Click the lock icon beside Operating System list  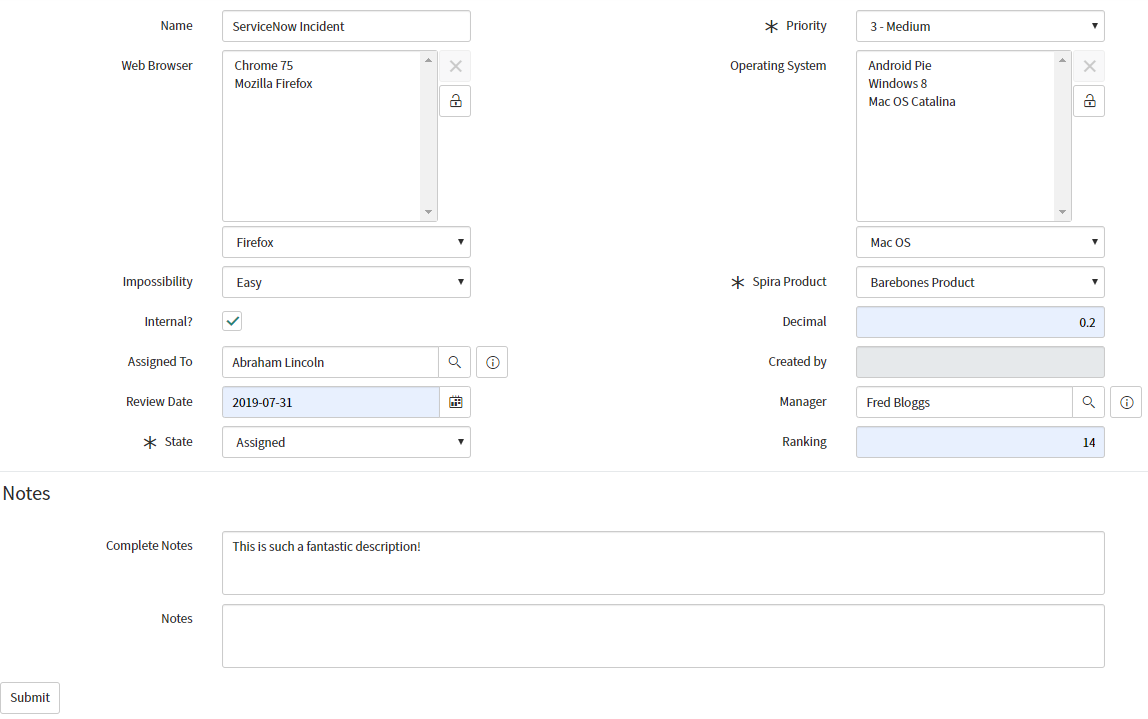click(1089, 101)
